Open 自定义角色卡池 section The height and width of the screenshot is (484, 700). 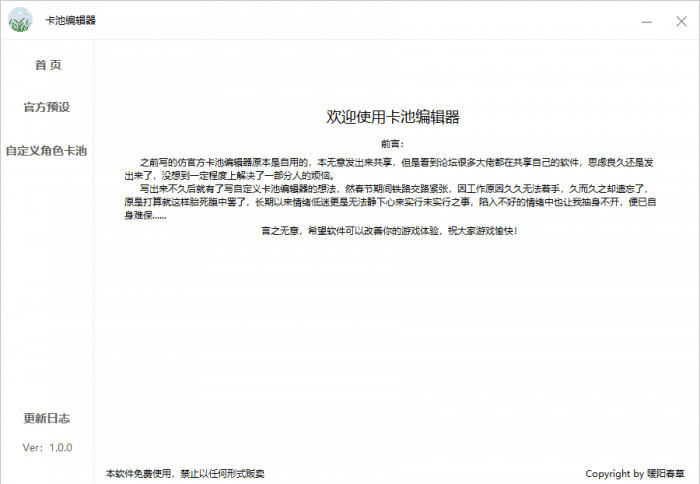[46, 151]
